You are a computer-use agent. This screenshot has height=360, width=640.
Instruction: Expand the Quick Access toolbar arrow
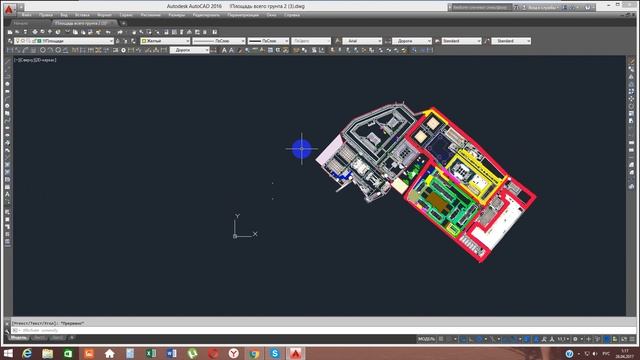21,7
